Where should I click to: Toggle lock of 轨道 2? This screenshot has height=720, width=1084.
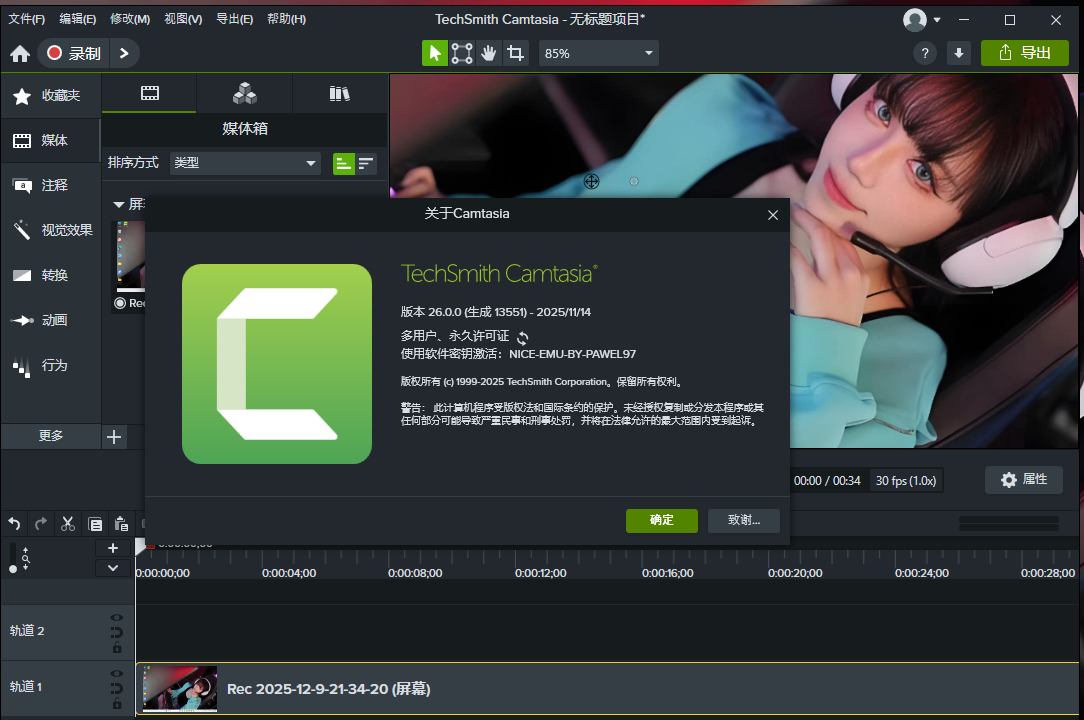click(117, 647)
